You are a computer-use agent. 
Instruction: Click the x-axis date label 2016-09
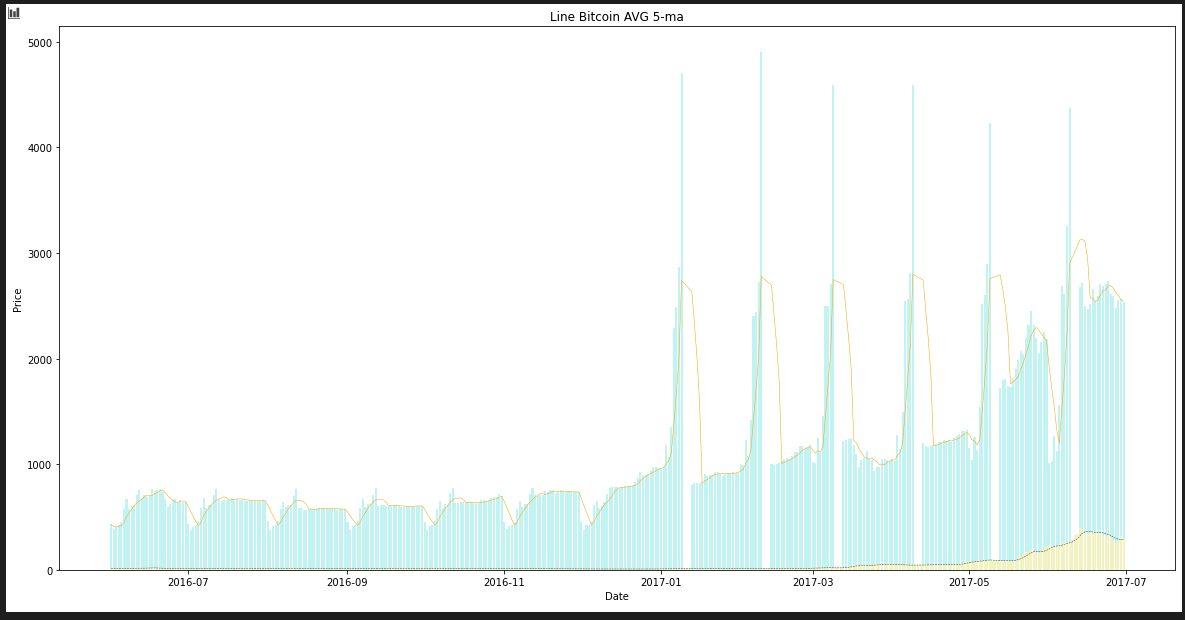click(347, 581)
